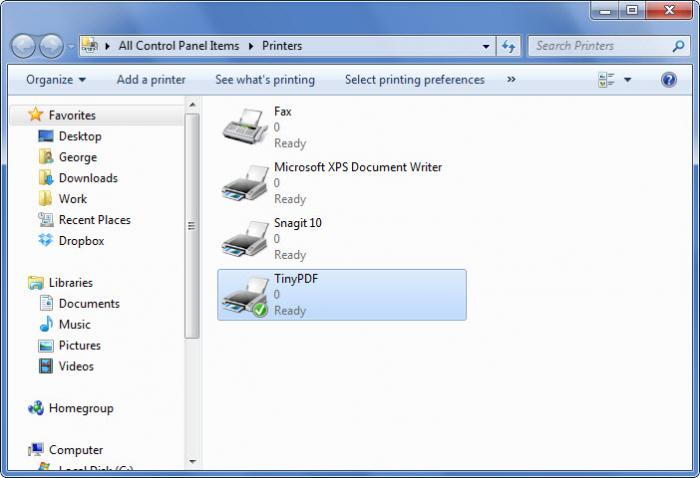The width and height of the screenshot is (700, 478).
Task: Show more toolbar commands with double chevron
Action: (x=511, y=79)
